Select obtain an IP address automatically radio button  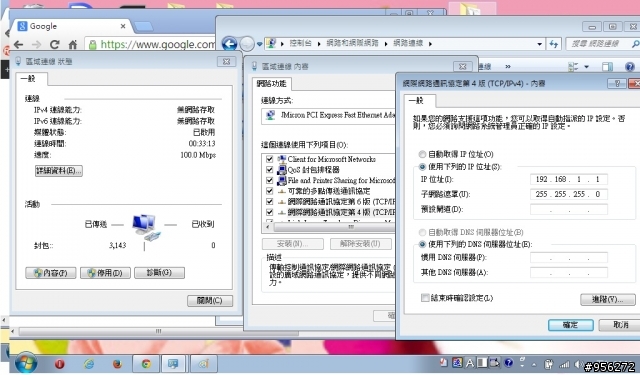click(x=422, y=154)
